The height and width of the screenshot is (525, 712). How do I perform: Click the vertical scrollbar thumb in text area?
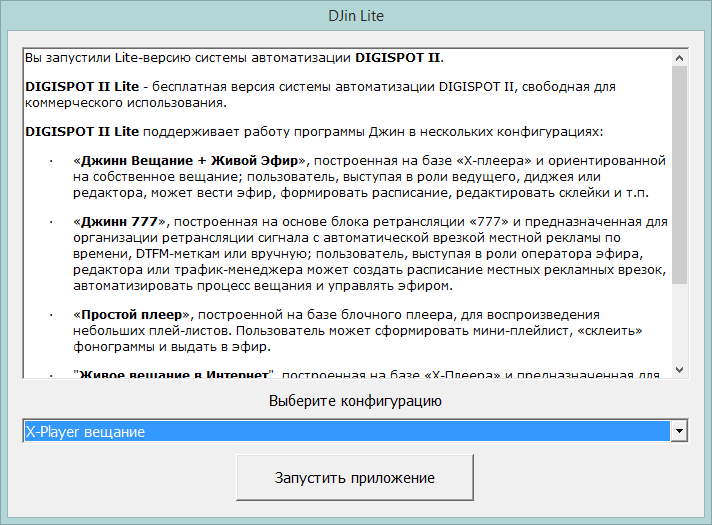pyautogui.click(x=679, y=175)
